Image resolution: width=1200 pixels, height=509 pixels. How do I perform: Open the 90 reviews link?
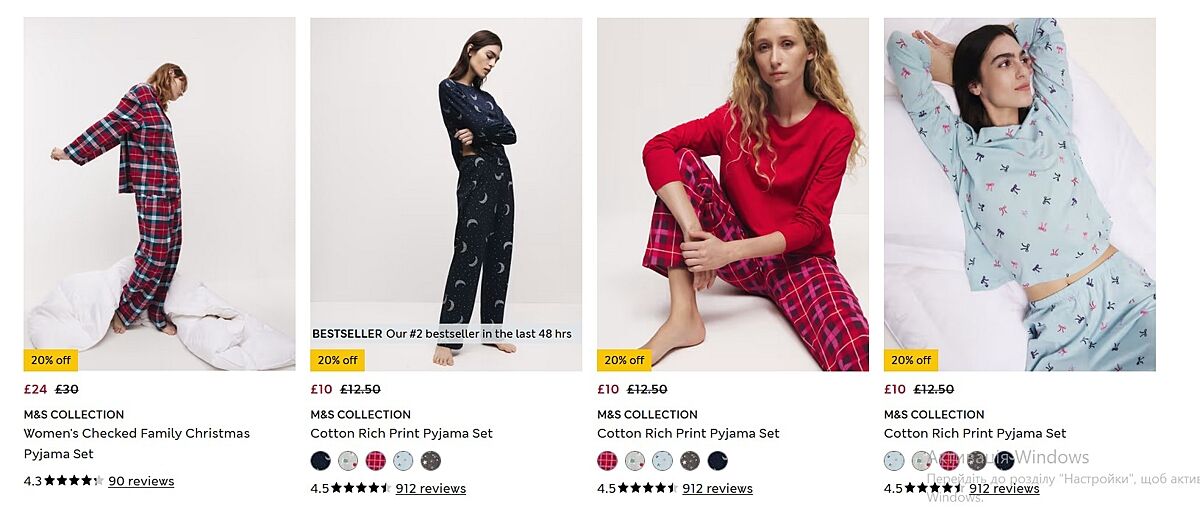point(141,481)
